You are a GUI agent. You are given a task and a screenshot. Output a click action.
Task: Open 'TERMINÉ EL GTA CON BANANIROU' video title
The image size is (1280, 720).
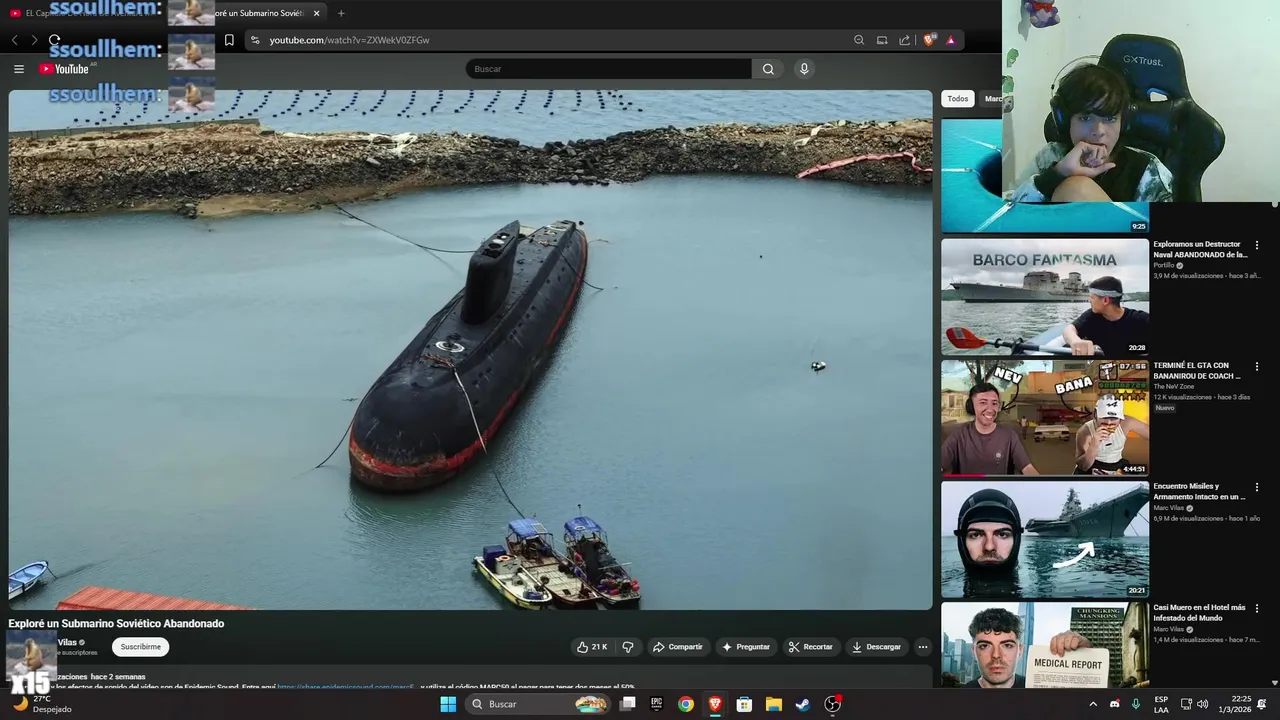[1197, 371]
